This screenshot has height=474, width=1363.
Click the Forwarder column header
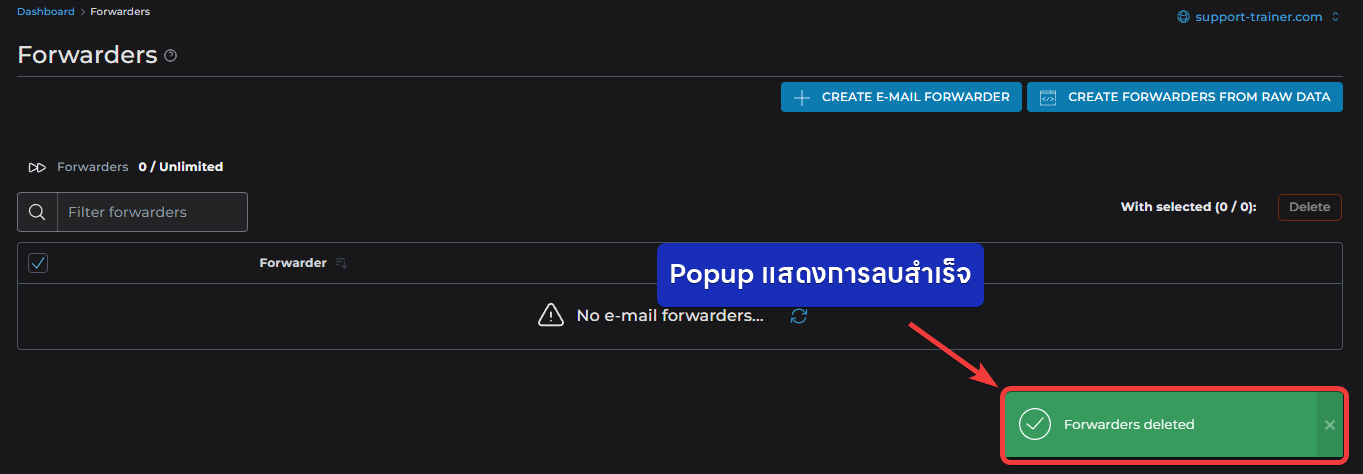pyautogui.click(x=293, y=263)
